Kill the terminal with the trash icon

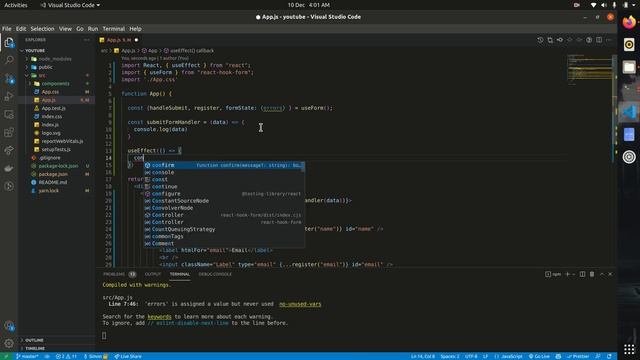click(x=592, y=274)
